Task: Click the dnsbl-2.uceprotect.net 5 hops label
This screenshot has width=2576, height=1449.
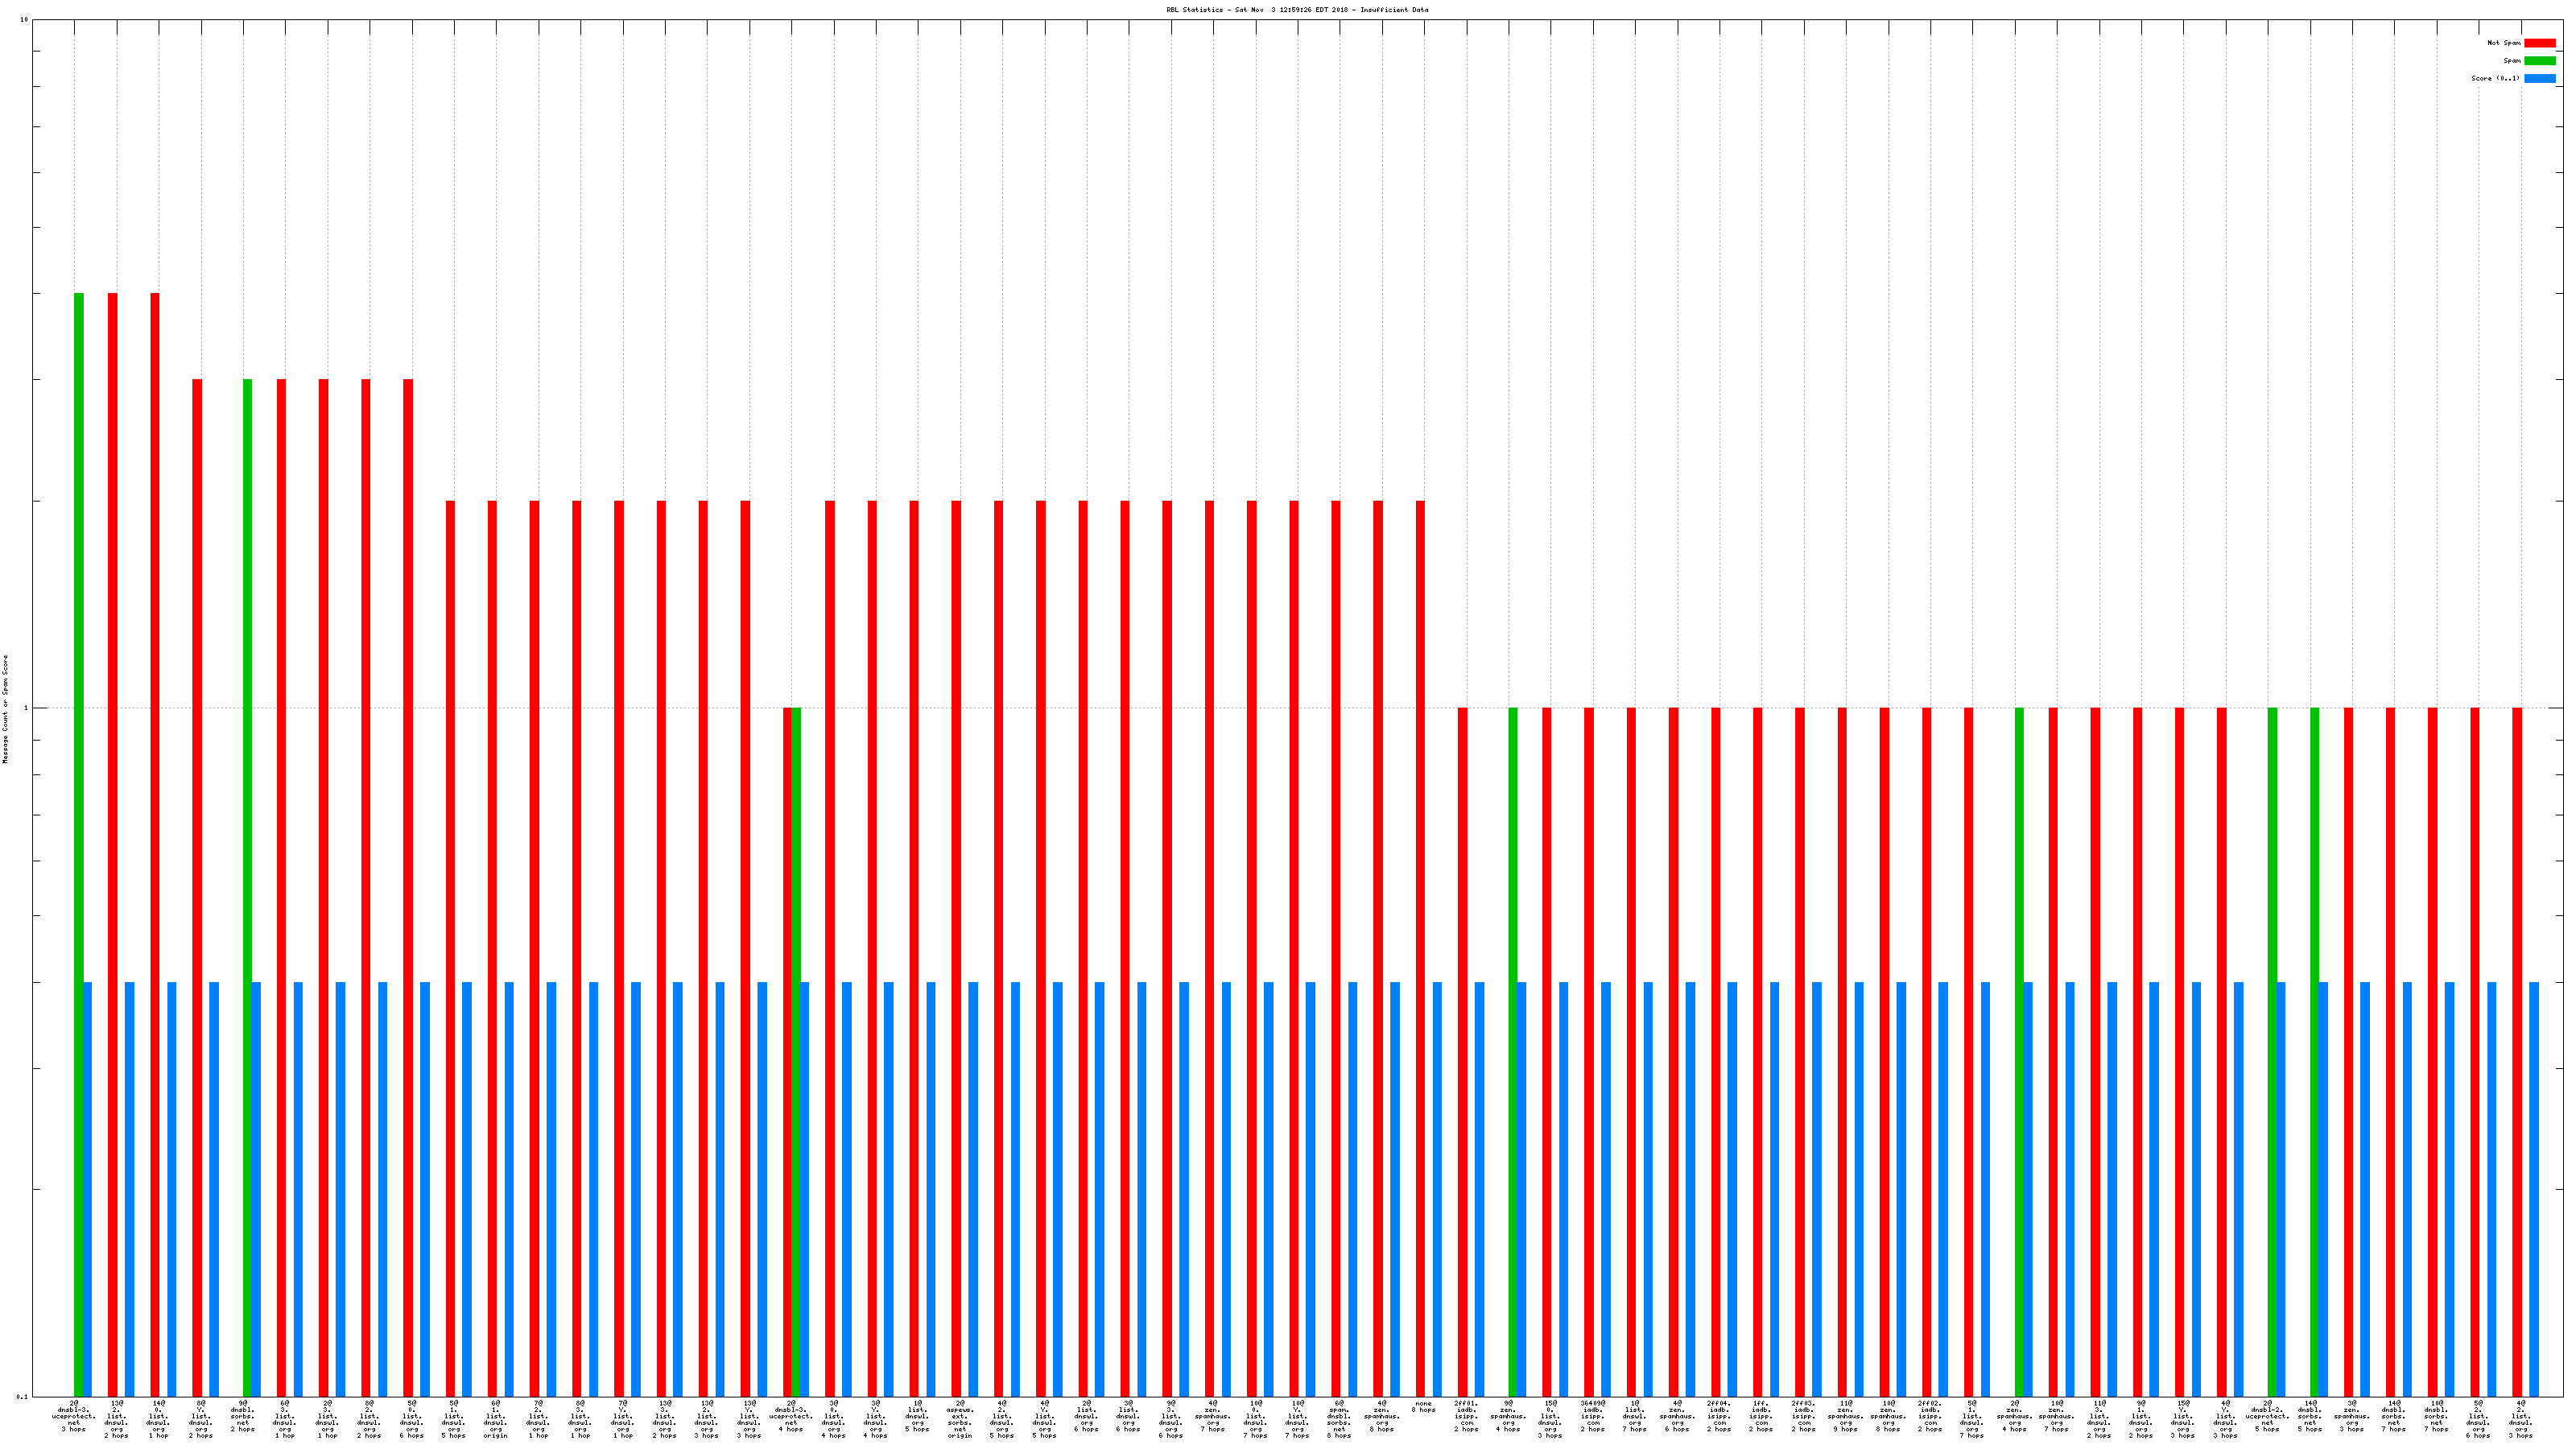Action: pyautogui.click(x=2267, y=1416)
